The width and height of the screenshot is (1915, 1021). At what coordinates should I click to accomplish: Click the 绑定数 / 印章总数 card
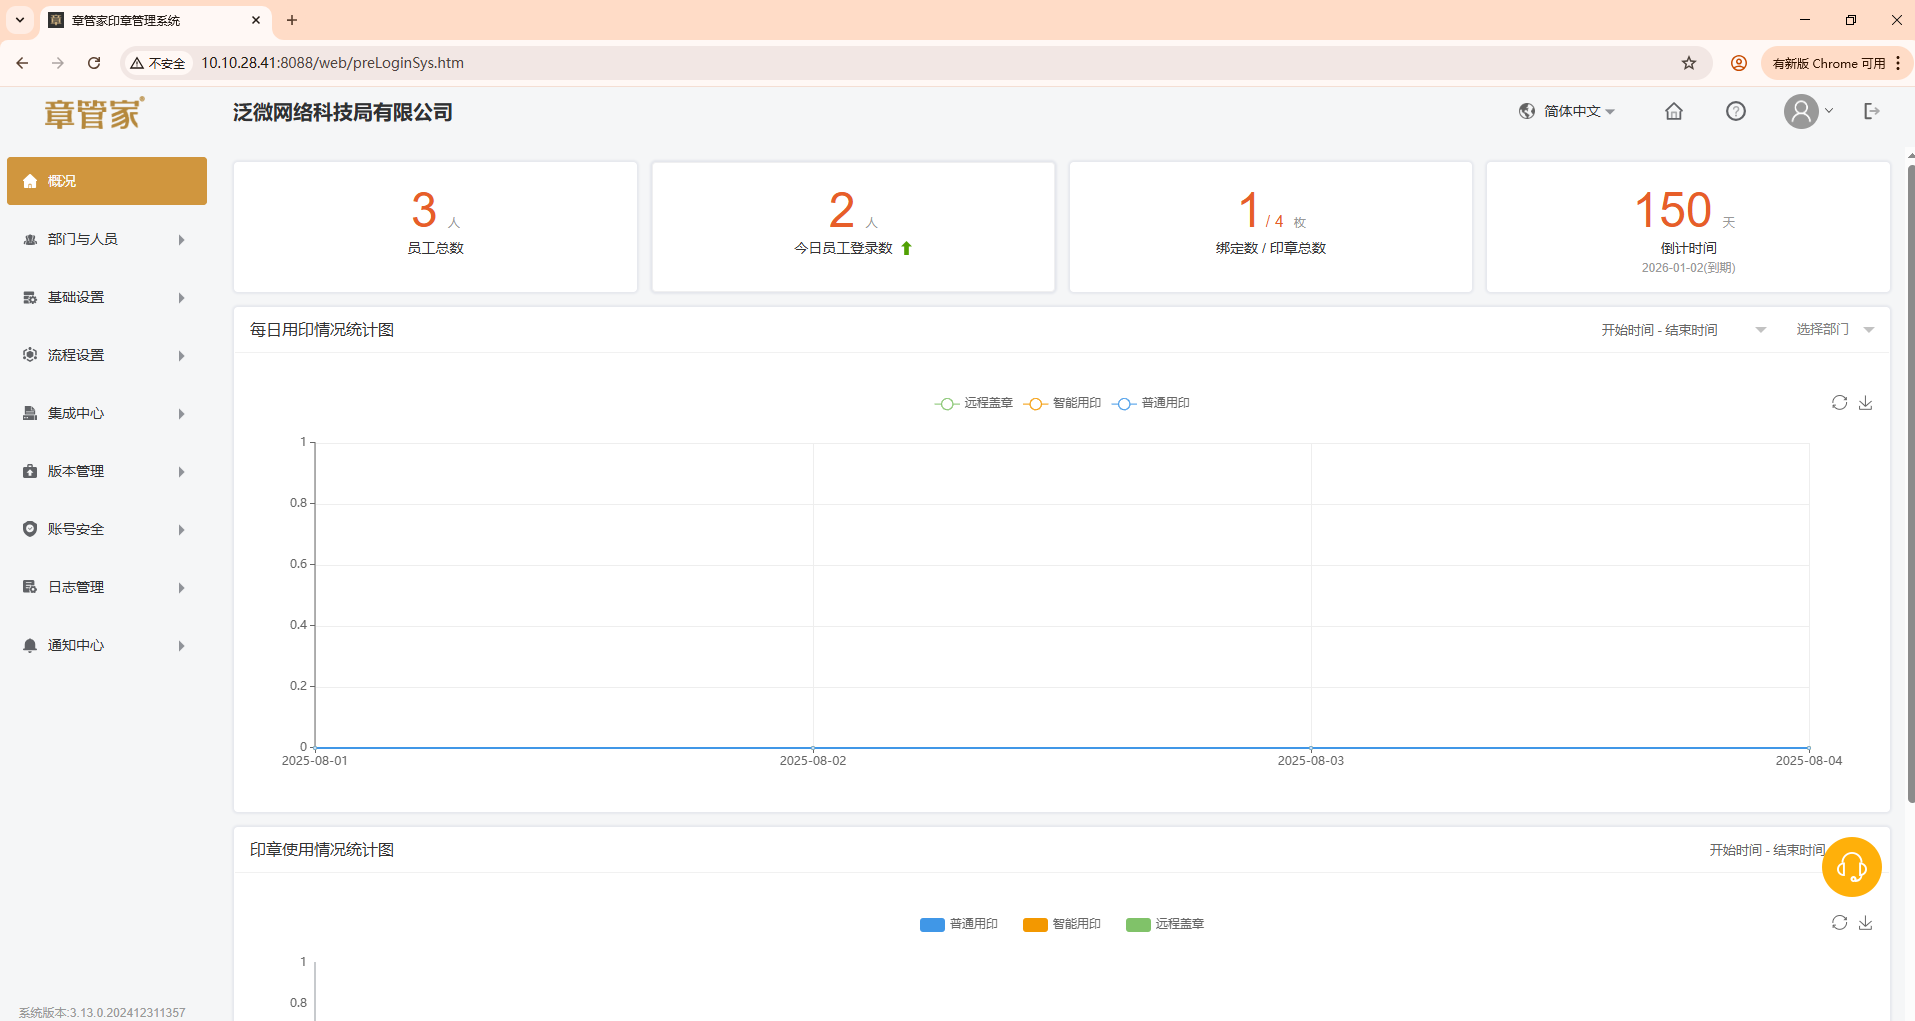coord(1271,227)
